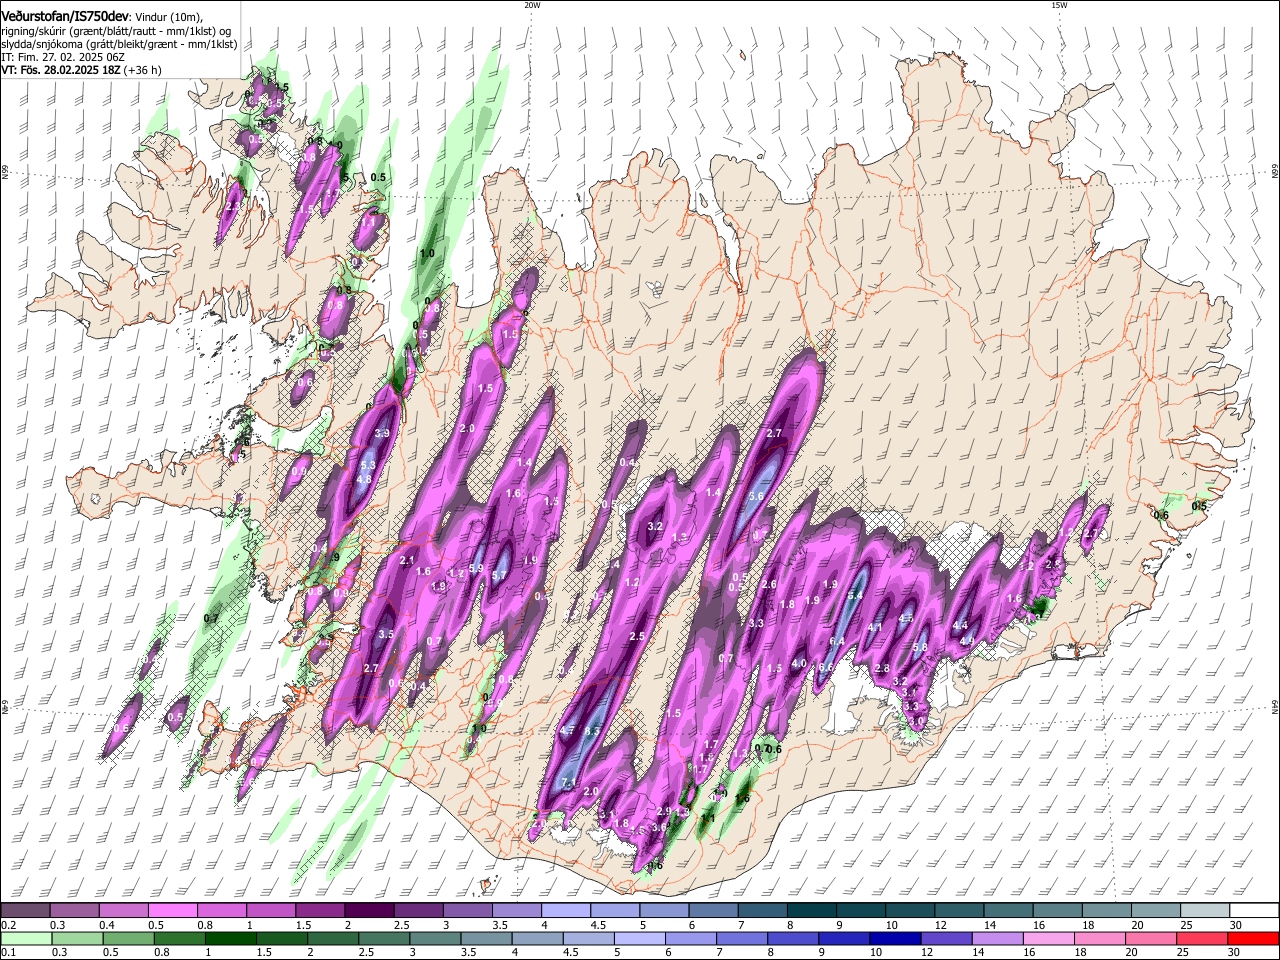Click the '20W' longitude label
The image size is (1280, 960).
coord(532,5)
